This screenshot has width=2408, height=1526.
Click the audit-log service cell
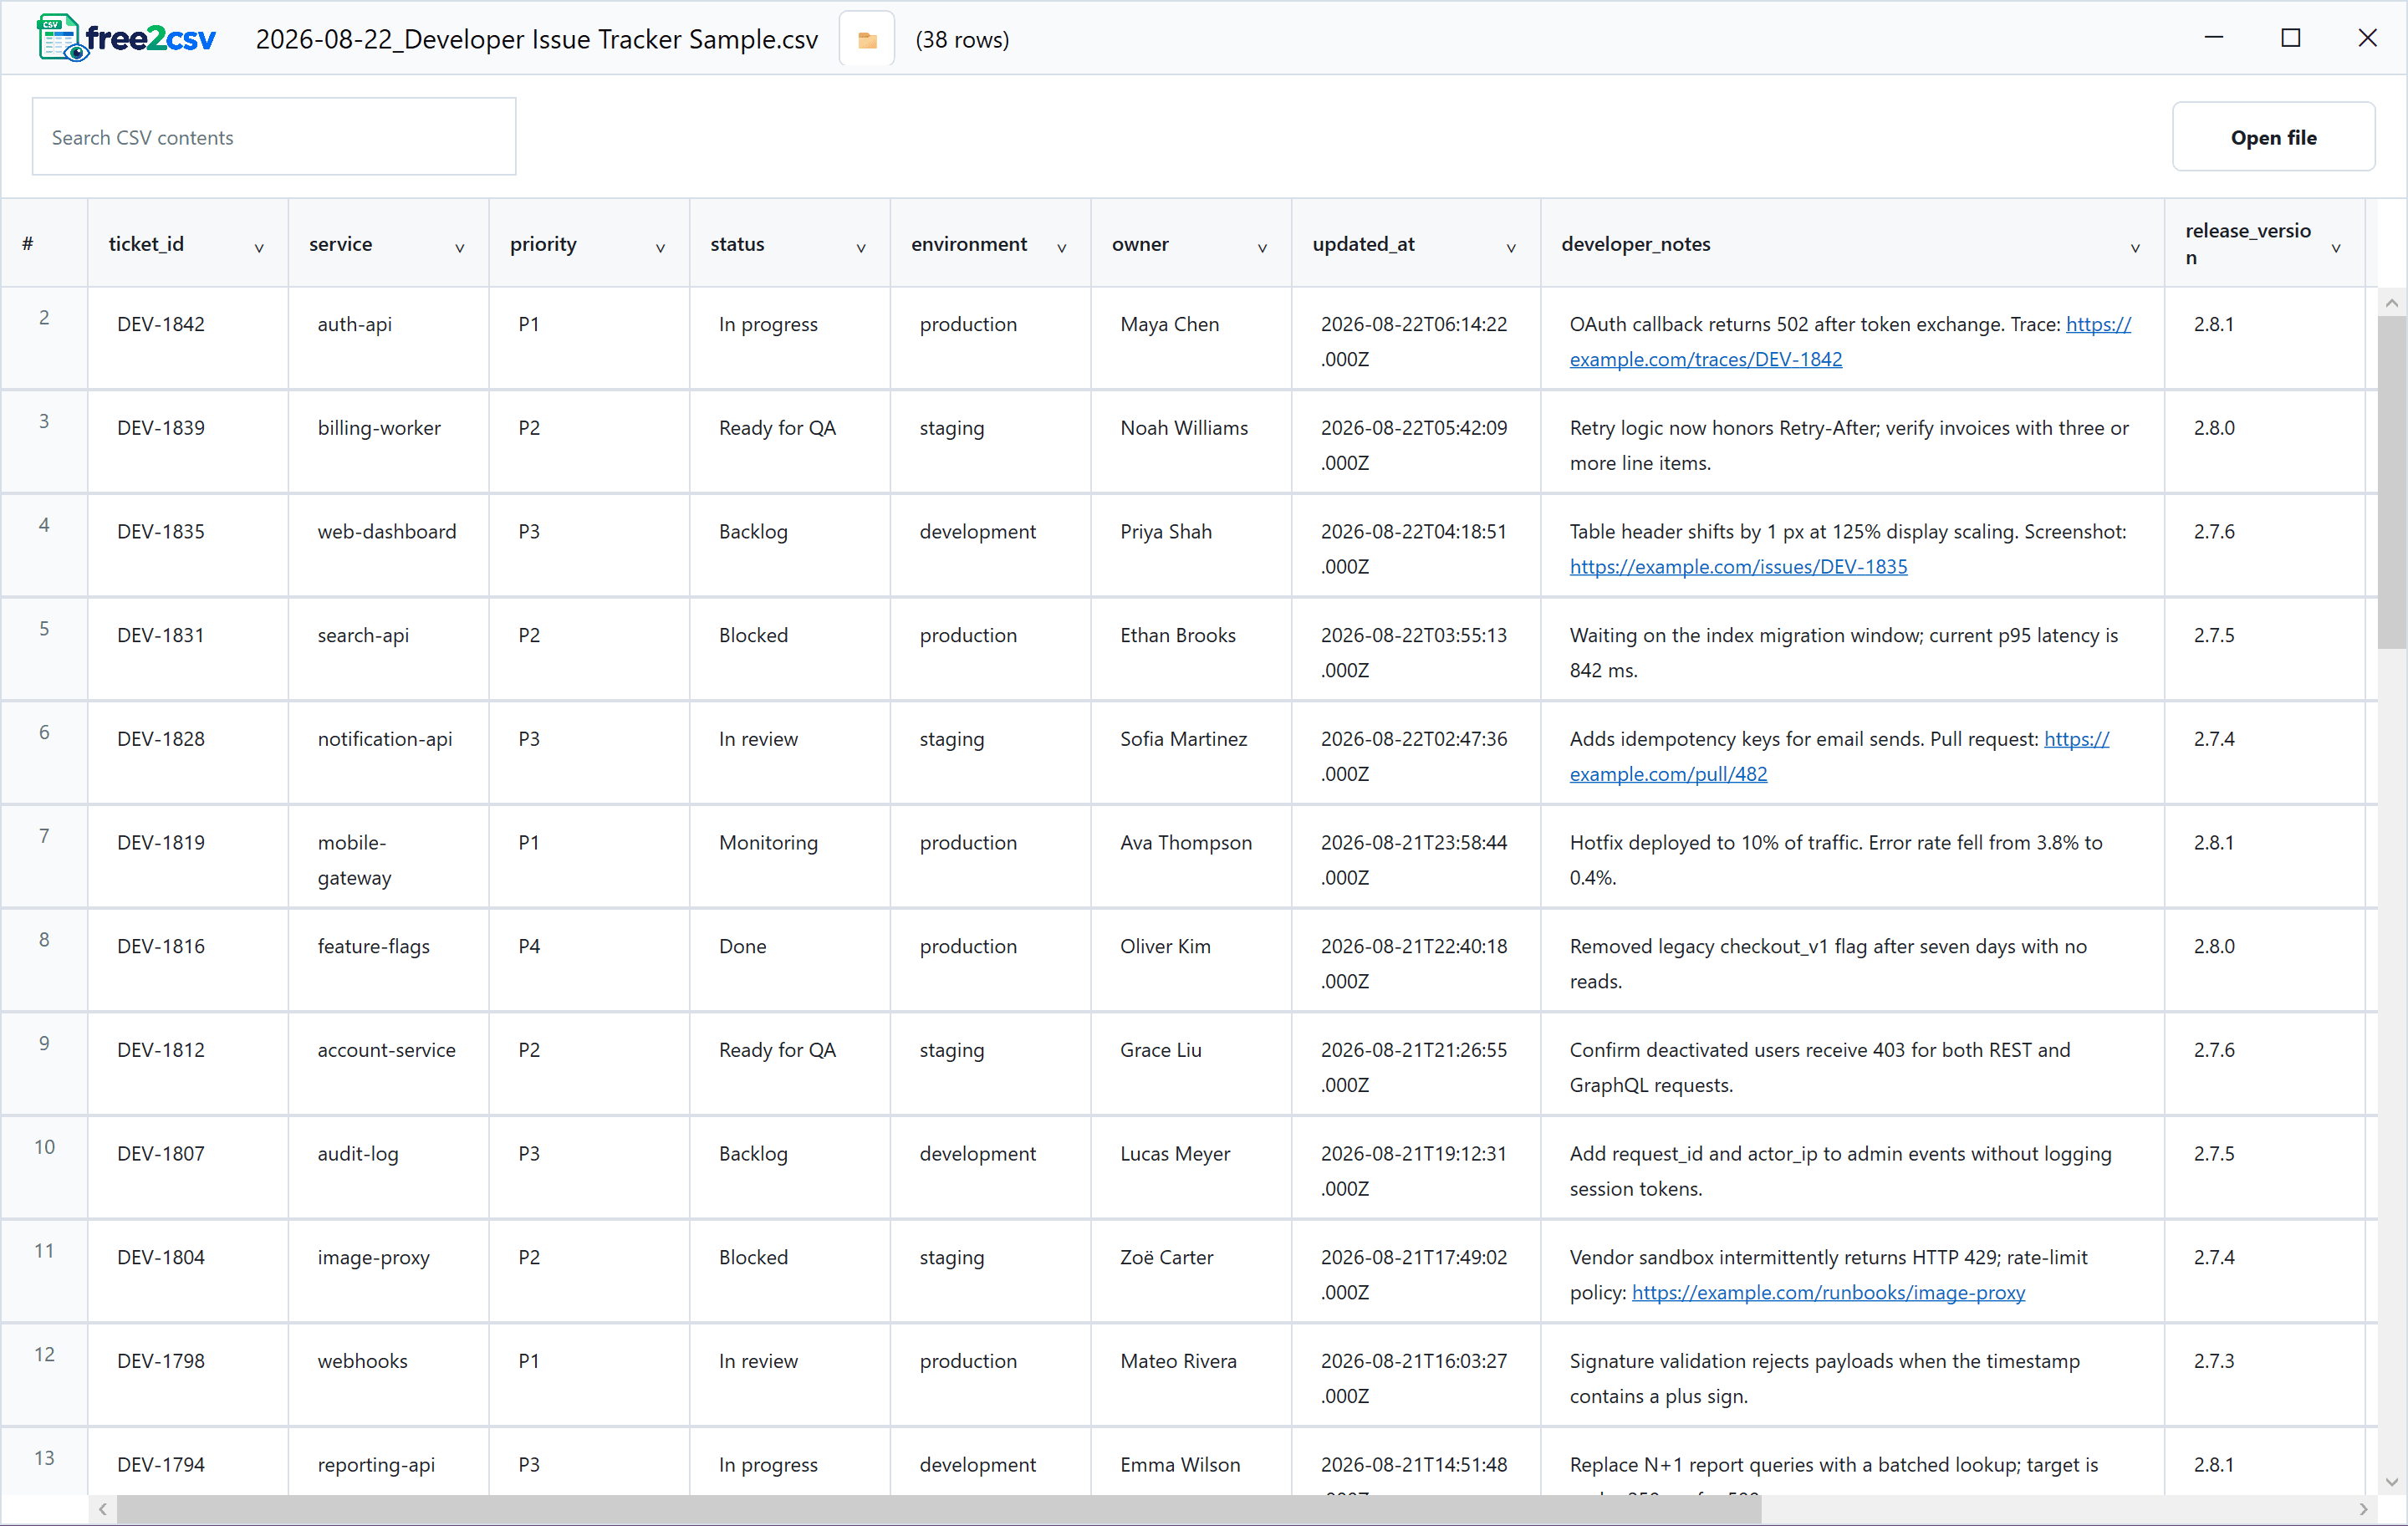[x=389, y=1167]
